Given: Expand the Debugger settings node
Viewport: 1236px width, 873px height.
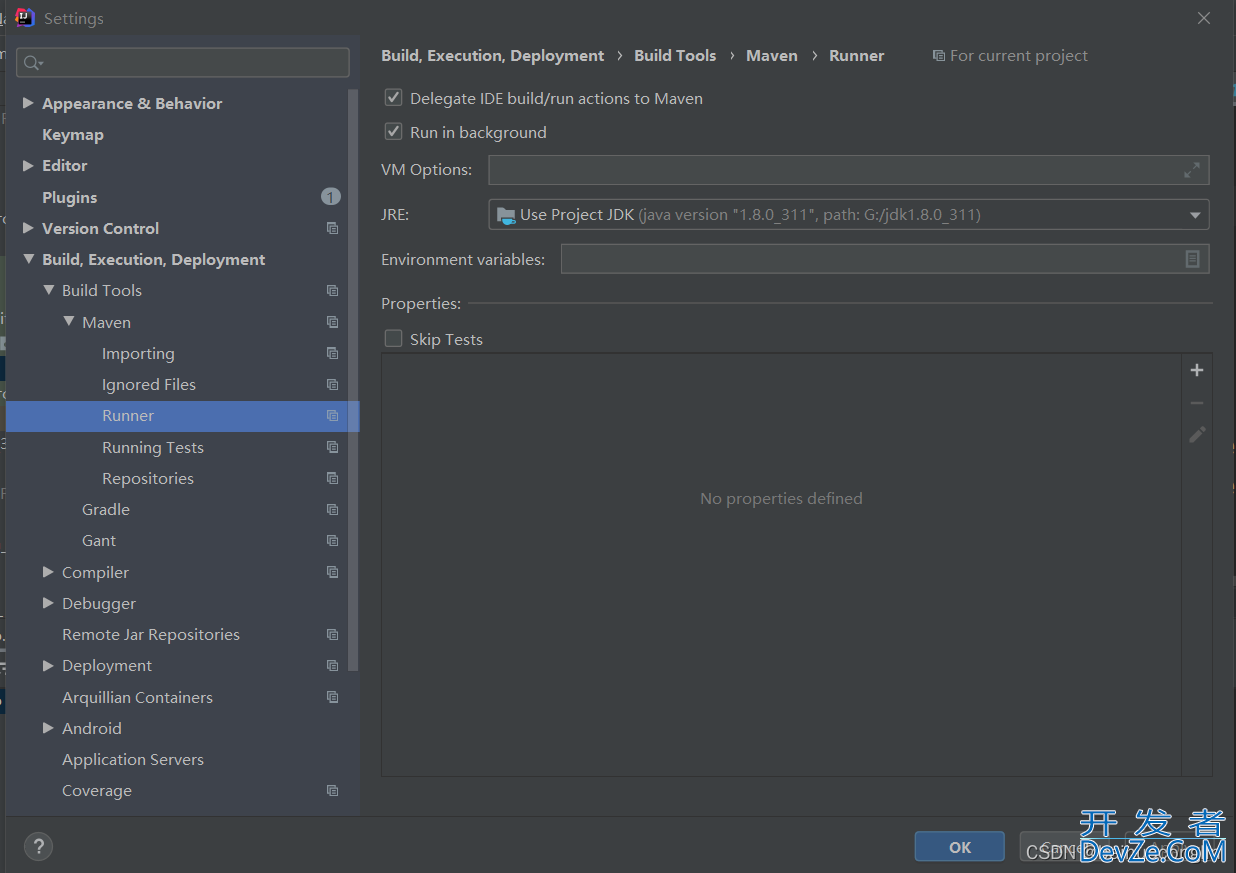Looking at the screenshot, I should point(48,604).
